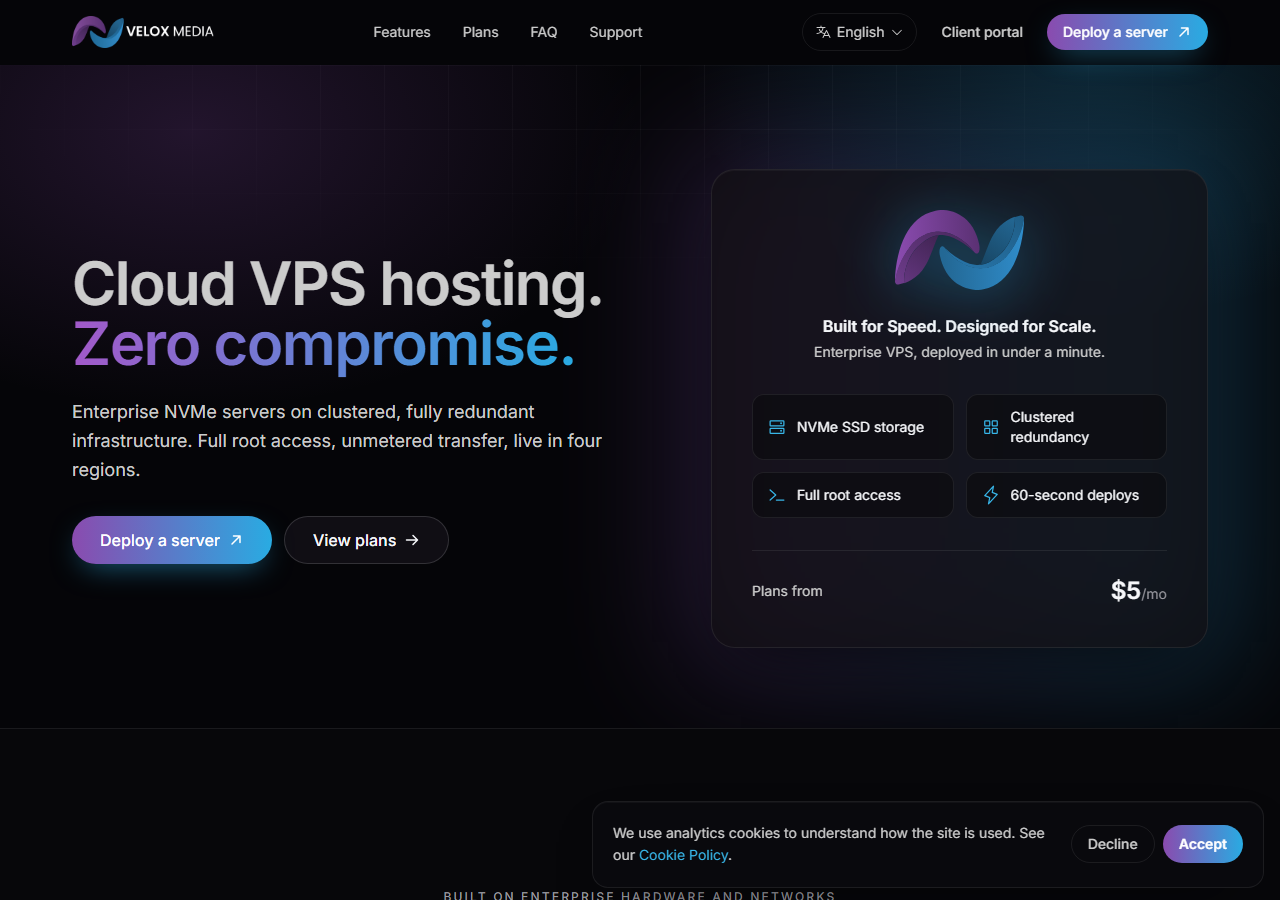Click the 60-second deploys lightning icon
This screenshot has width=1280, height=900.
[991, 495]
